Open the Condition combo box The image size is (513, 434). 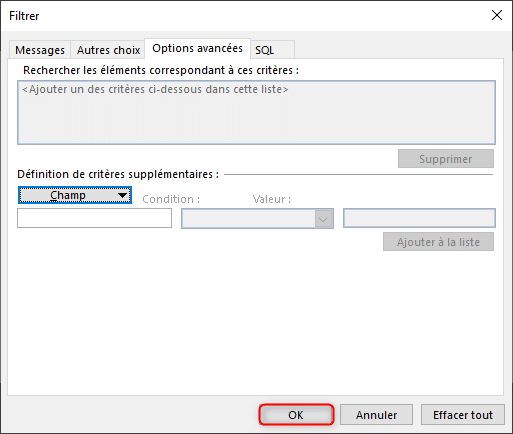point(257,219)
